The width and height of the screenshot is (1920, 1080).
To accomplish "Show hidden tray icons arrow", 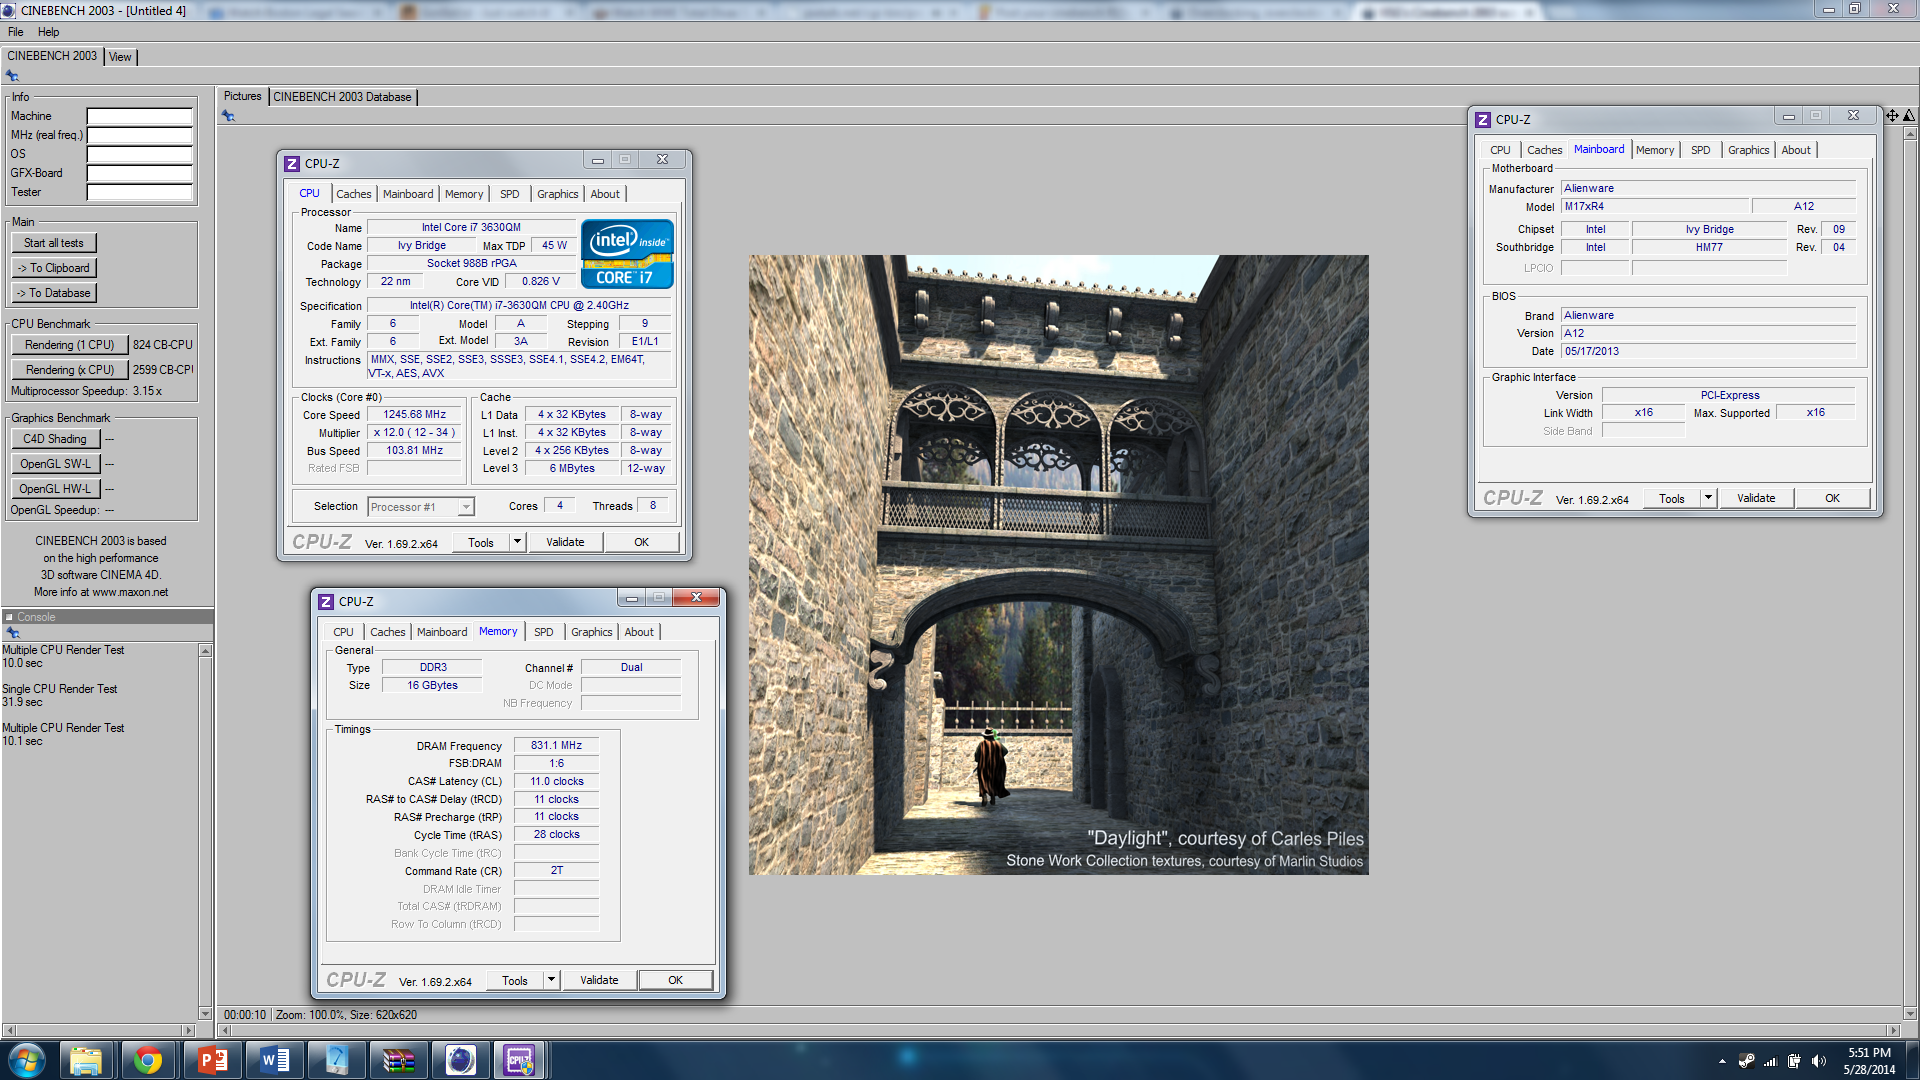I will (x=1722, y=1061).
